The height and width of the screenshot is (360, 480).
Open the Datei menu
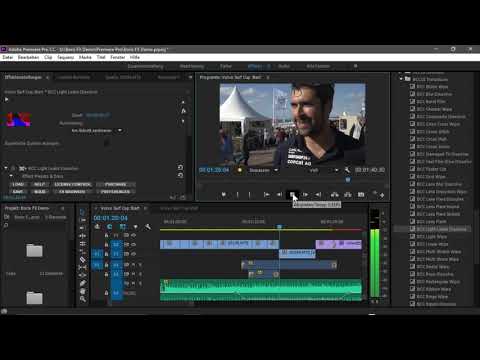pyautogui.click(x=8, y=57)
